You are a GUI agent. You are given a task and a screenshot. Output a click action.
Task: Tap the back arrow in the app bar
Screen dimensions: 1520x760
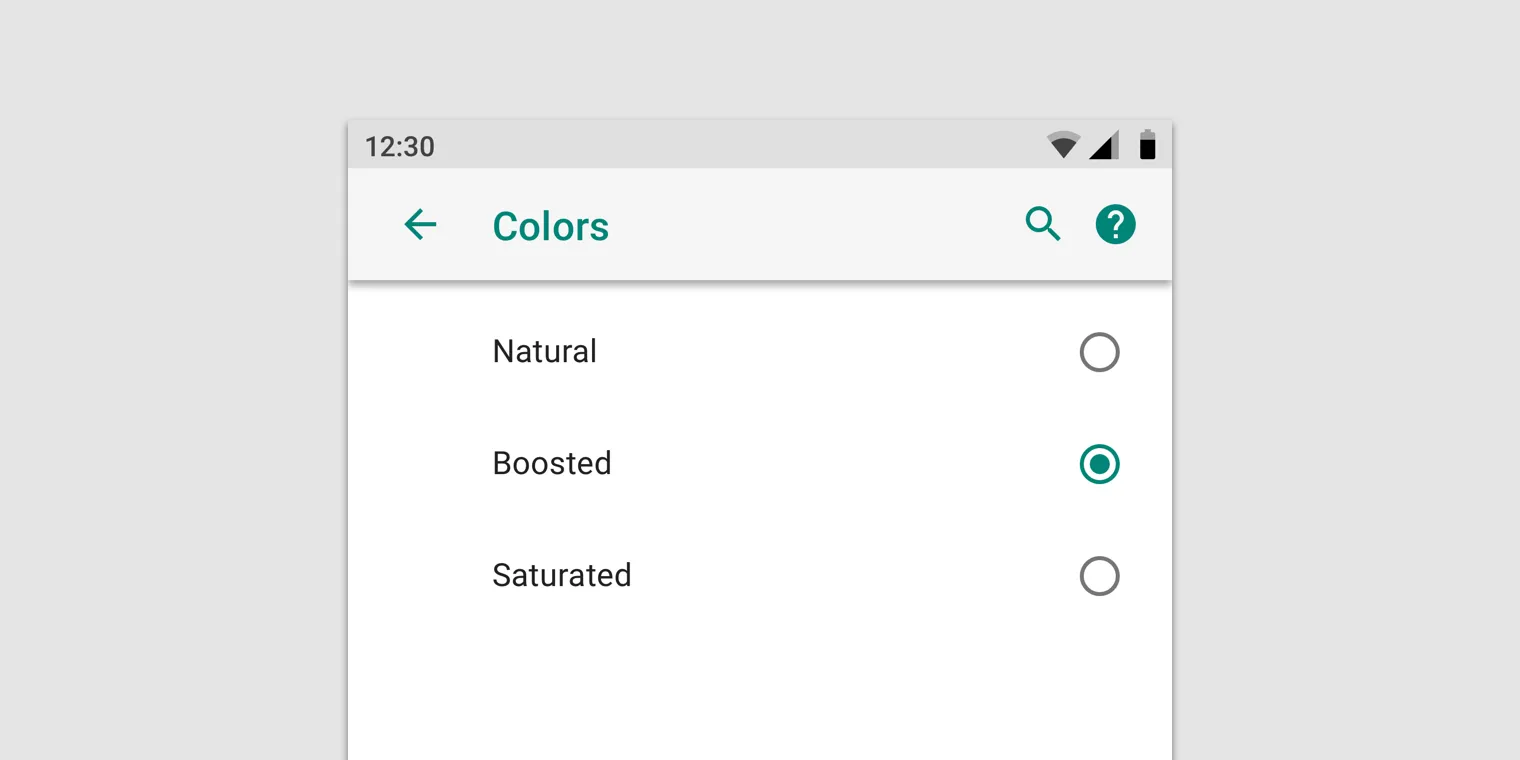[x=420, y=224]
